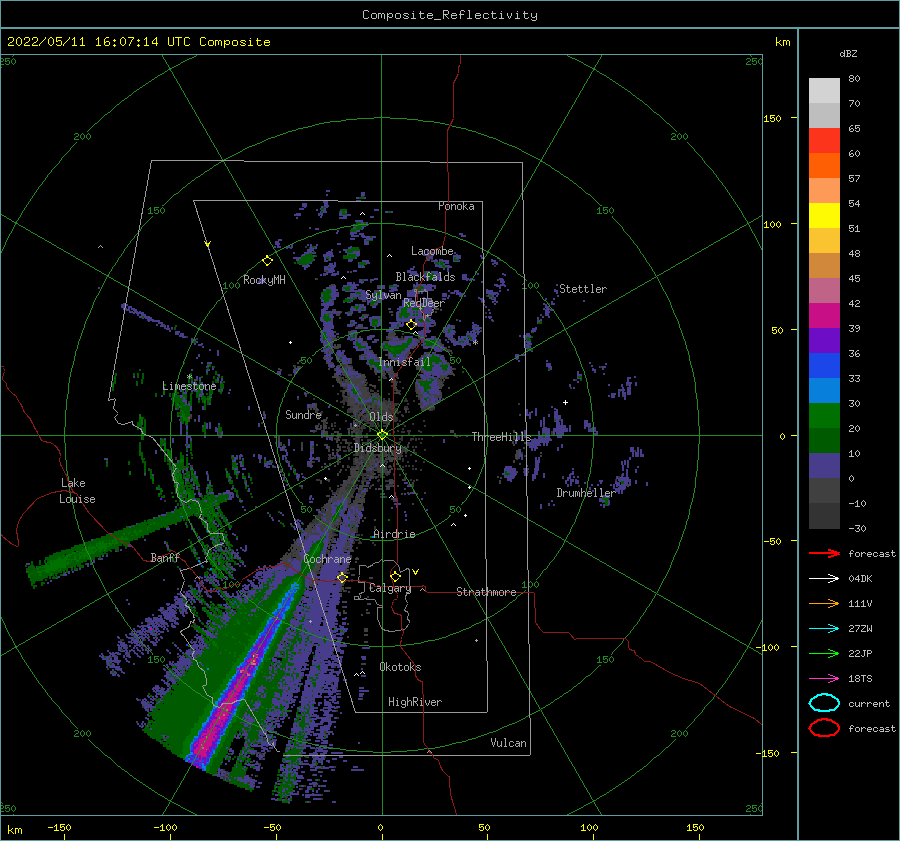Click the Olds town label
This screenshot has height=841, width=900.
(381, 417)
